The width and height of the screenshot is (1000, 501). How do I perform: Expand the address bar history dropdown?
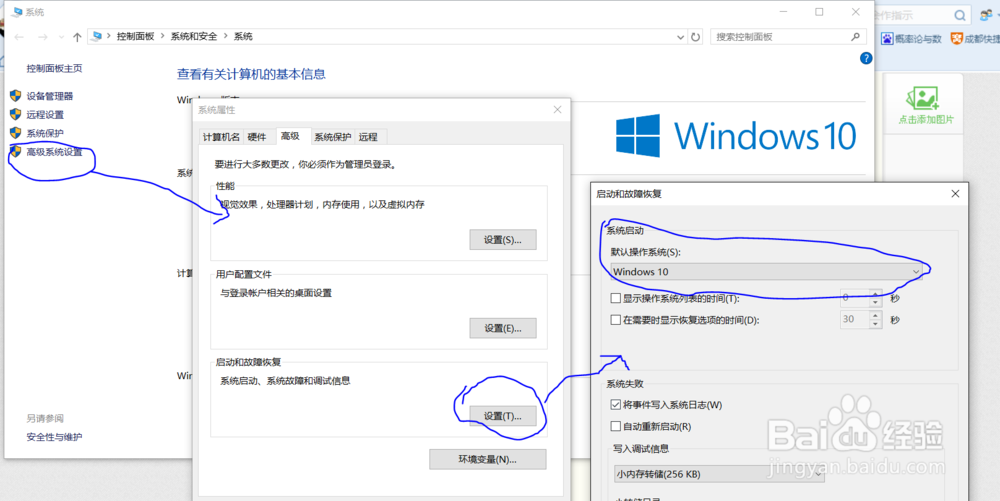(680, 37)
